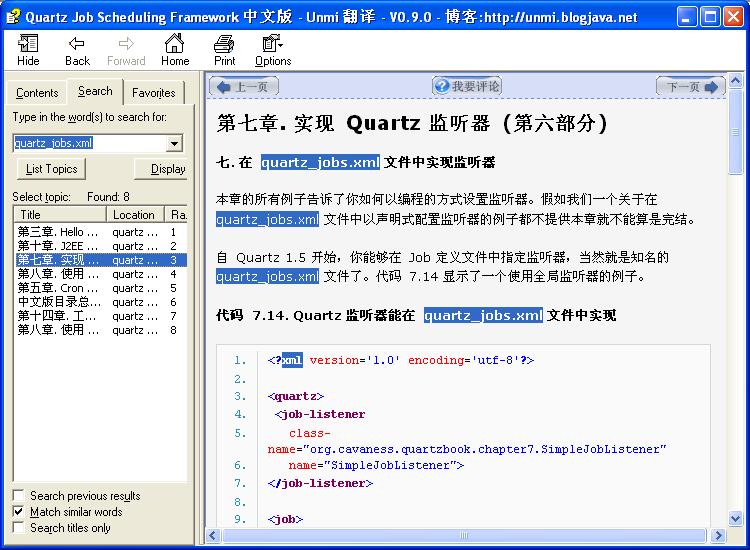Click the Display button
Image resolution: width=750 pixels, height=550 pixels.
pyautogui.click(x=162, y=169)
